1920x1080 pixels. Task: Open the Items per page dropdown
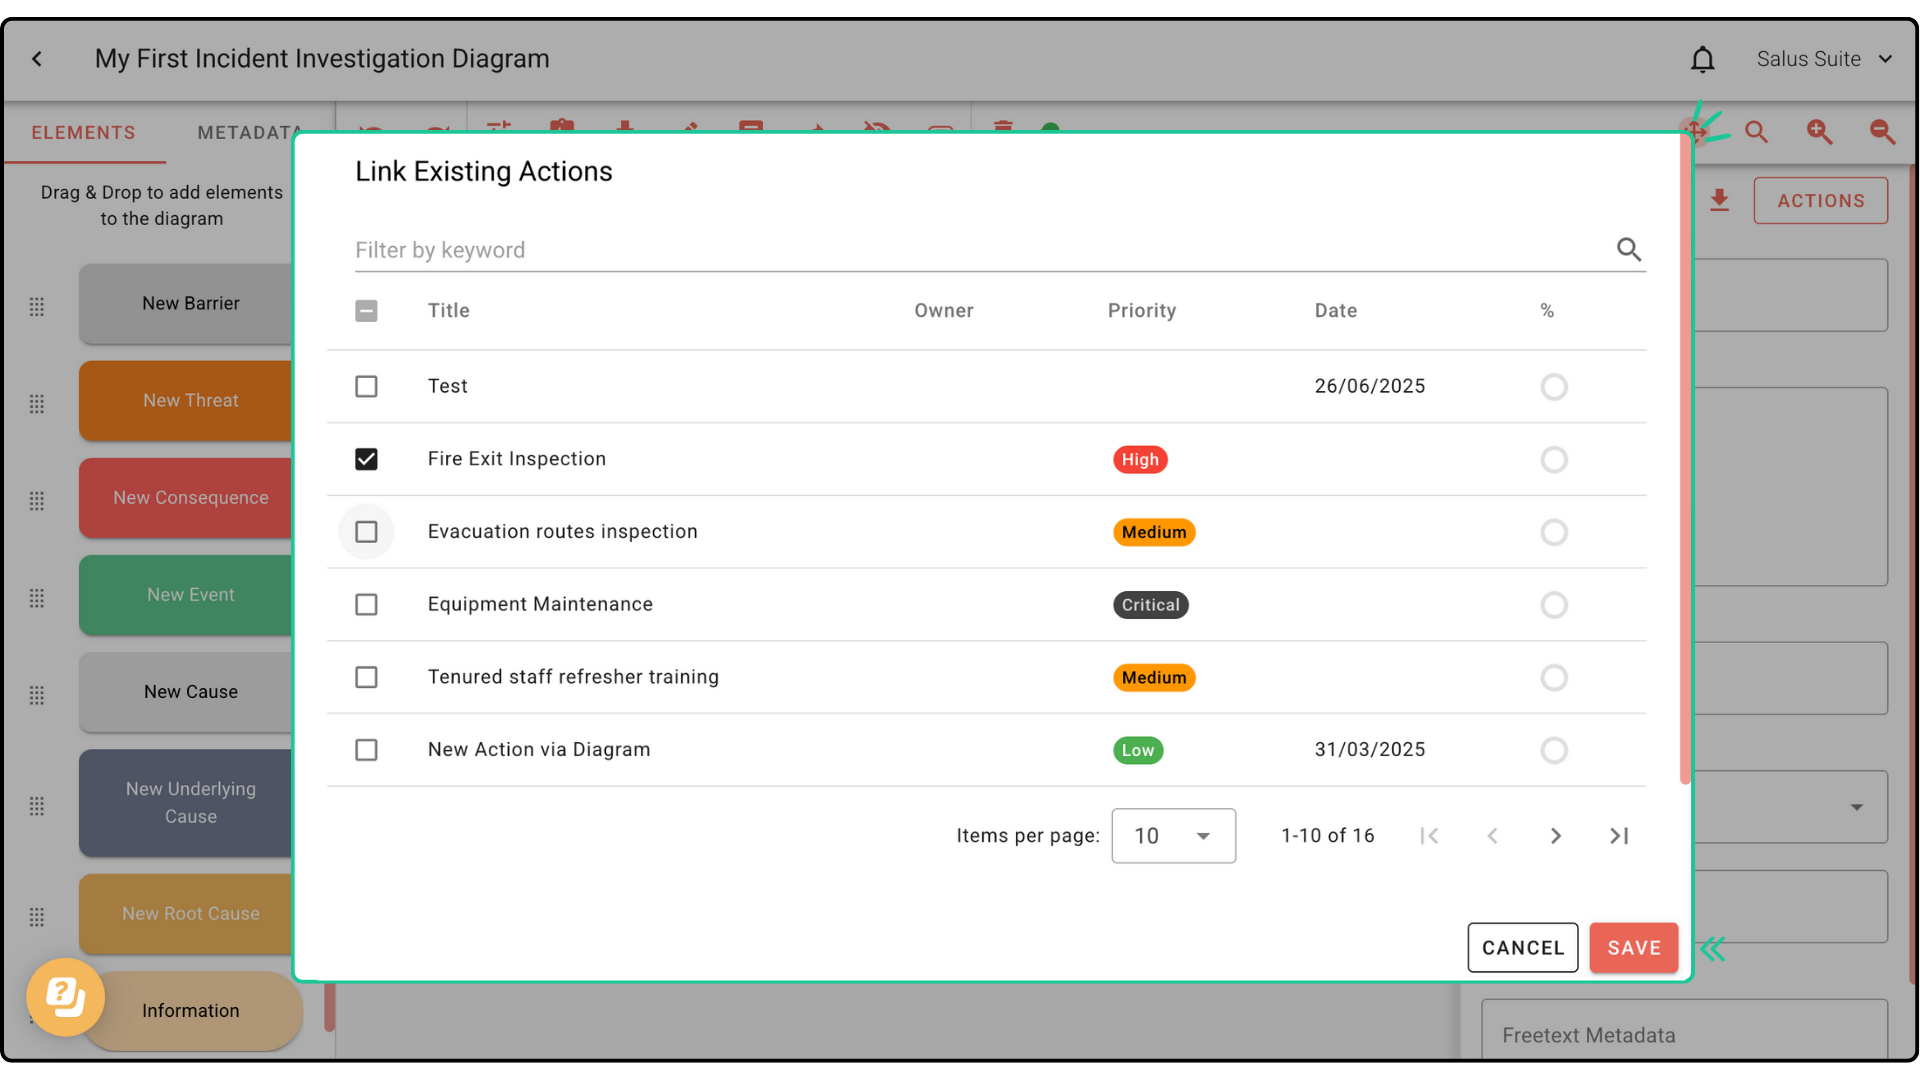(x=1173, y=836)
